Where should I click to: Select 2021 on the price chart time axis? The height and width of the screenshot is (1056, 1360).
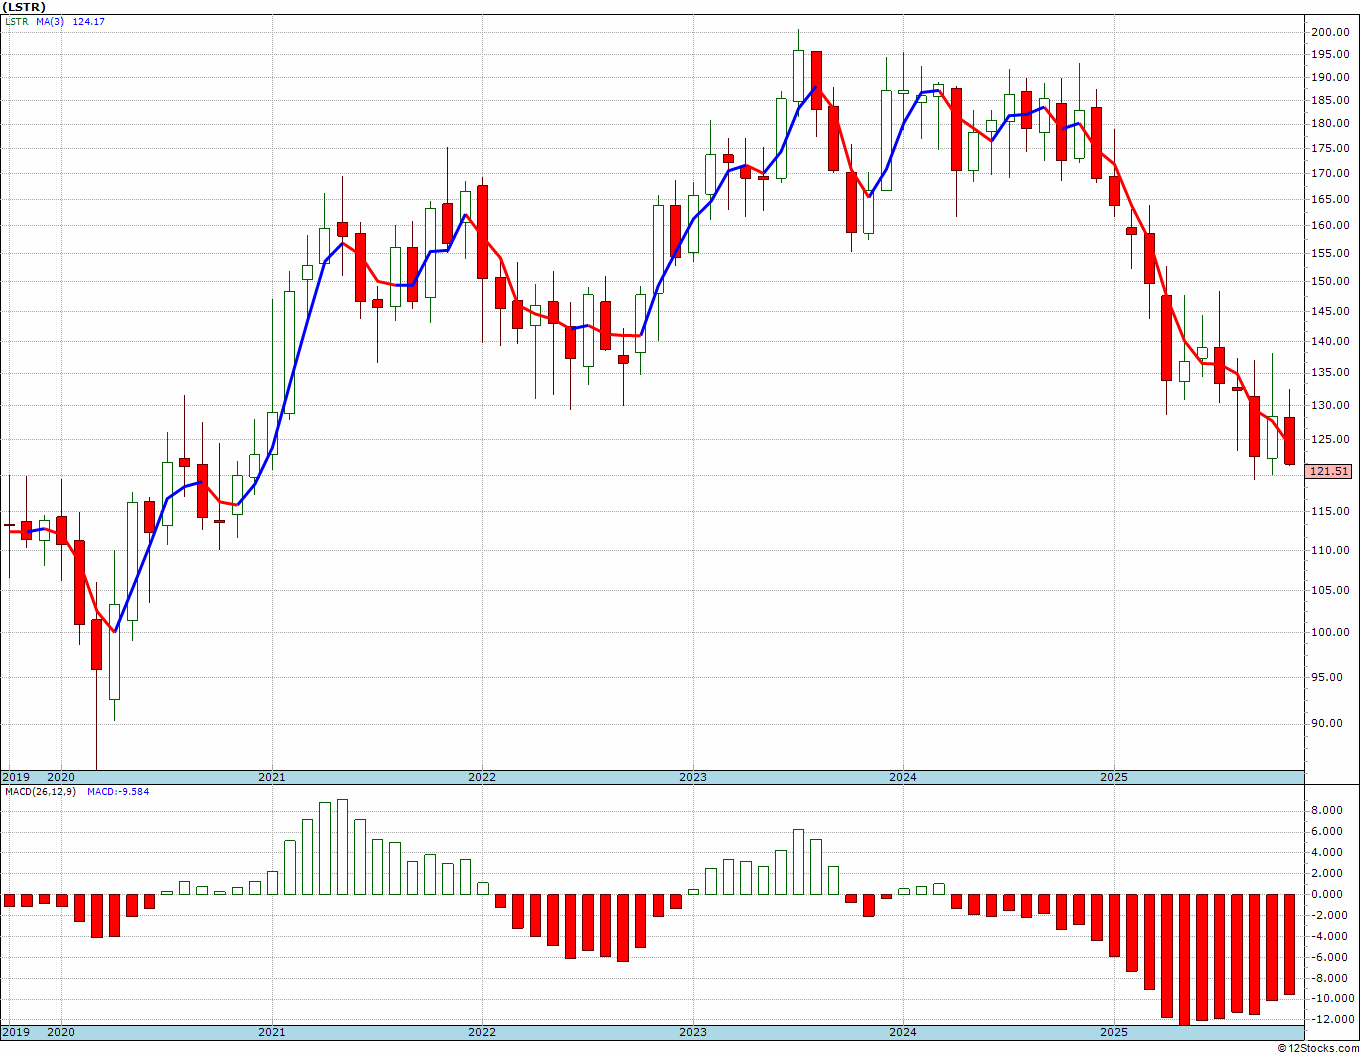tap(271, 777)
